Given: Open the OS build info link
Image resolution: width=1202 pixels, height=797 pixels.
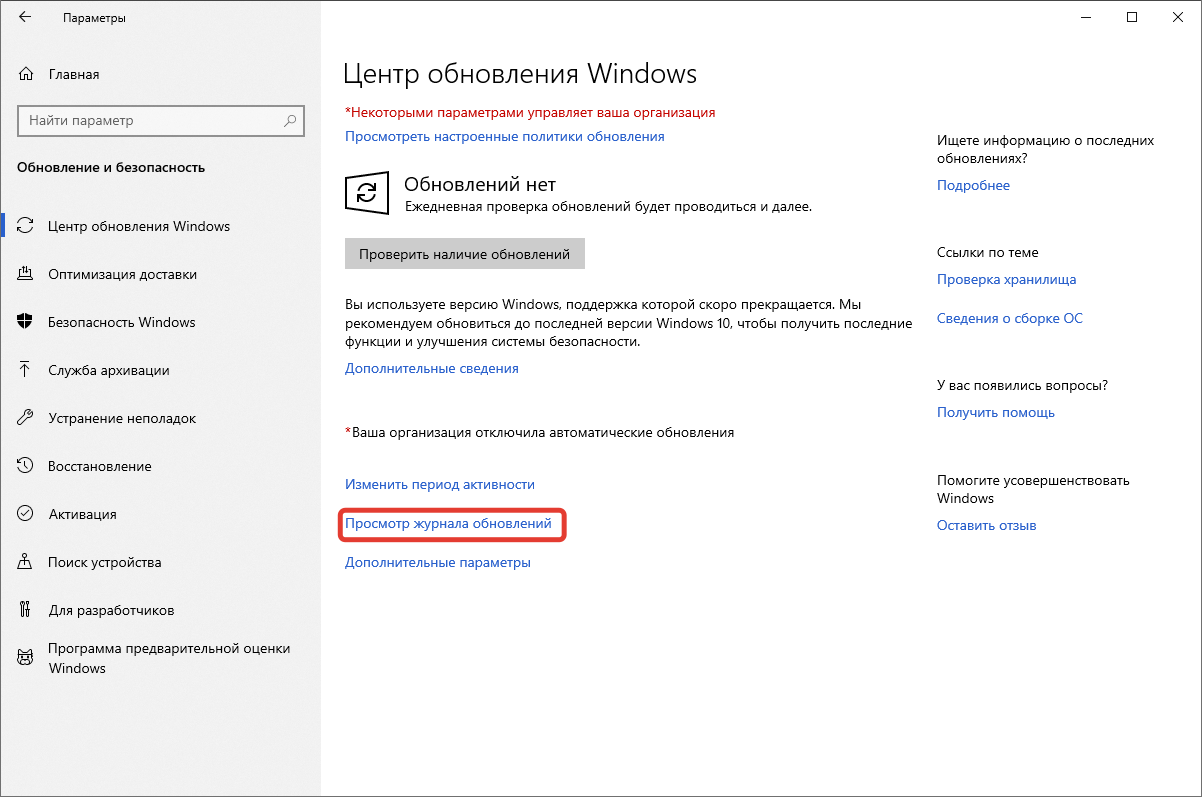Looking at the screenshot, I should point(1009,318).
